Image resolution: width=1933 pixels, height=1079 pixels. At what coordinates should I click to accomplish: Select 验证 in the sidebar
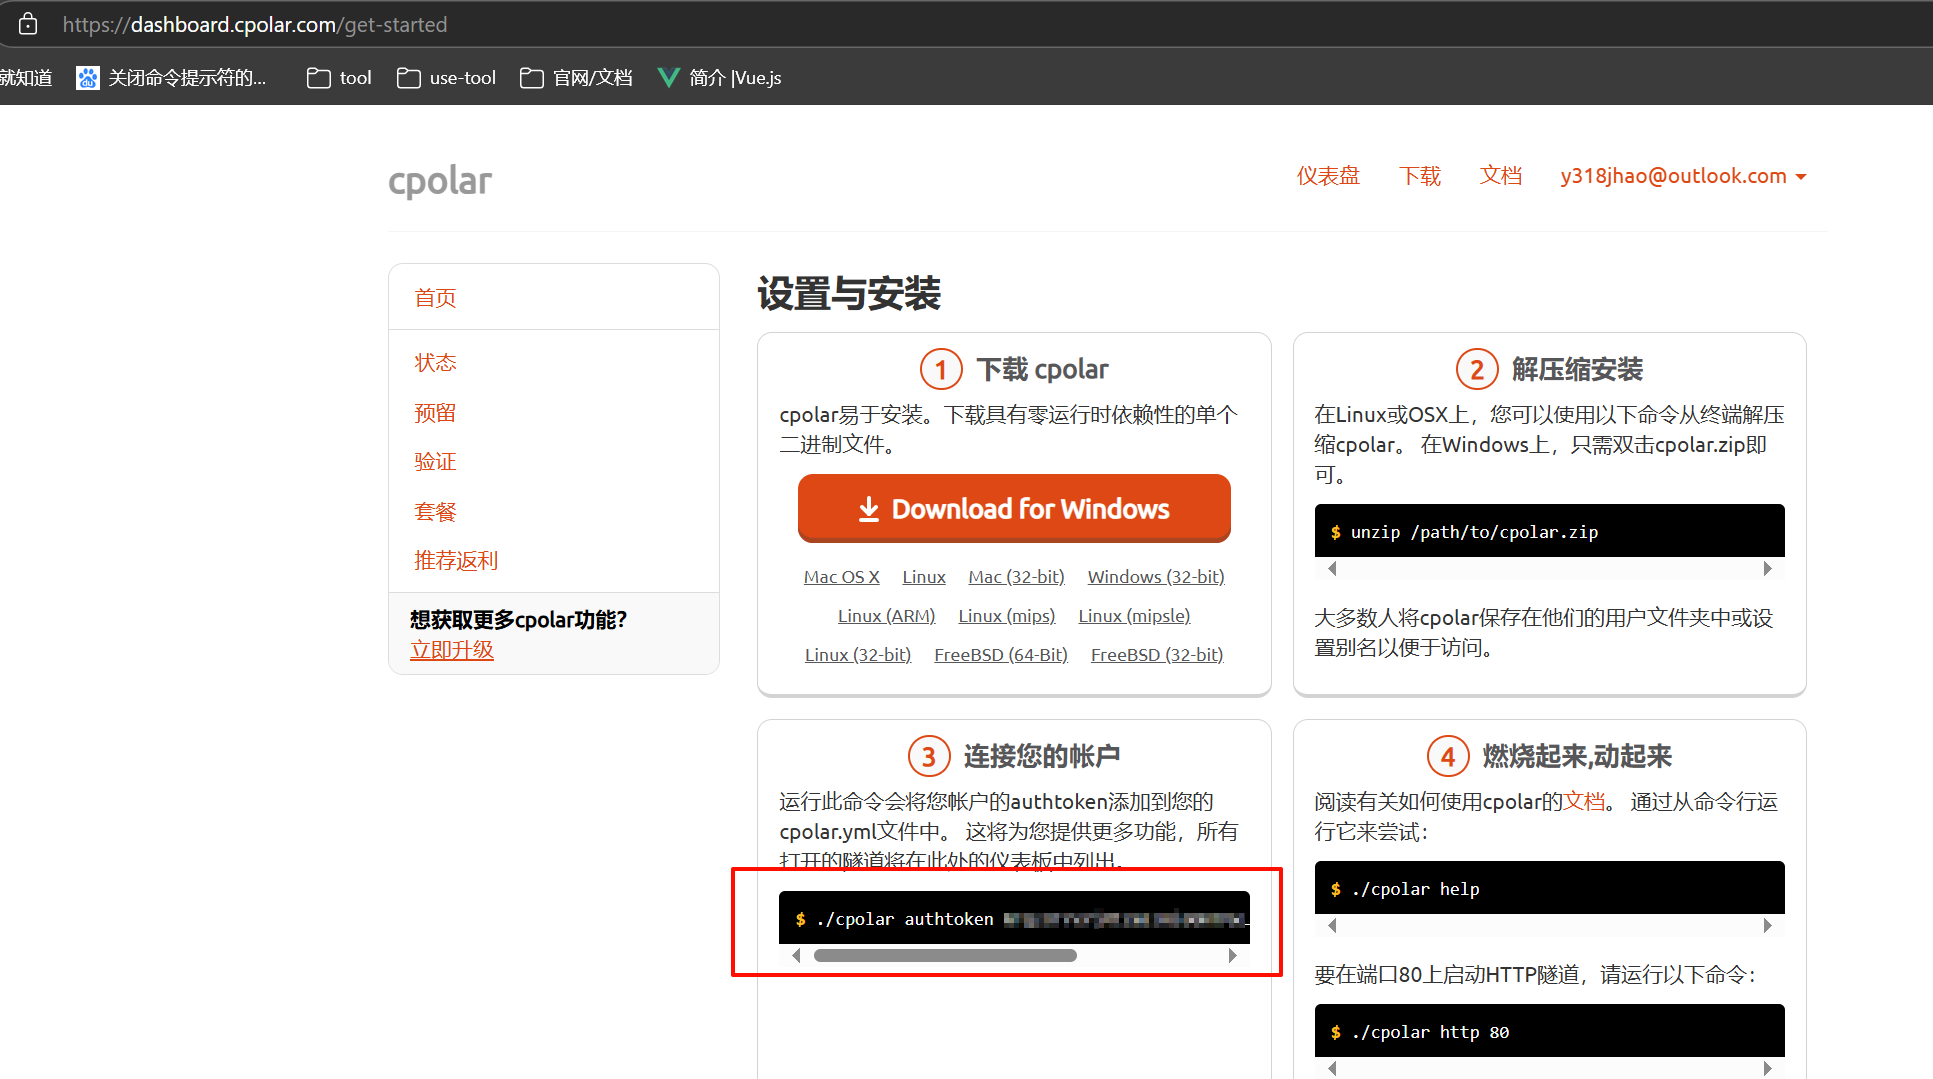(435, 462)
